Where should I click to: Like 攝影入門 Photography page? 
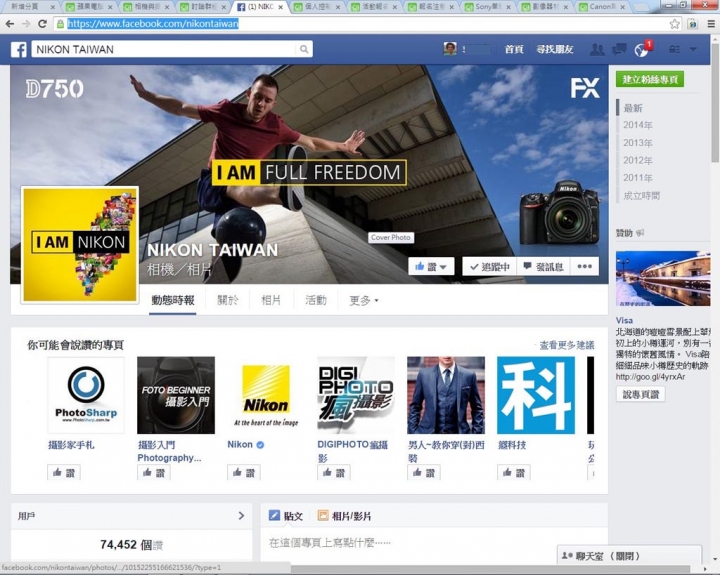154,473
